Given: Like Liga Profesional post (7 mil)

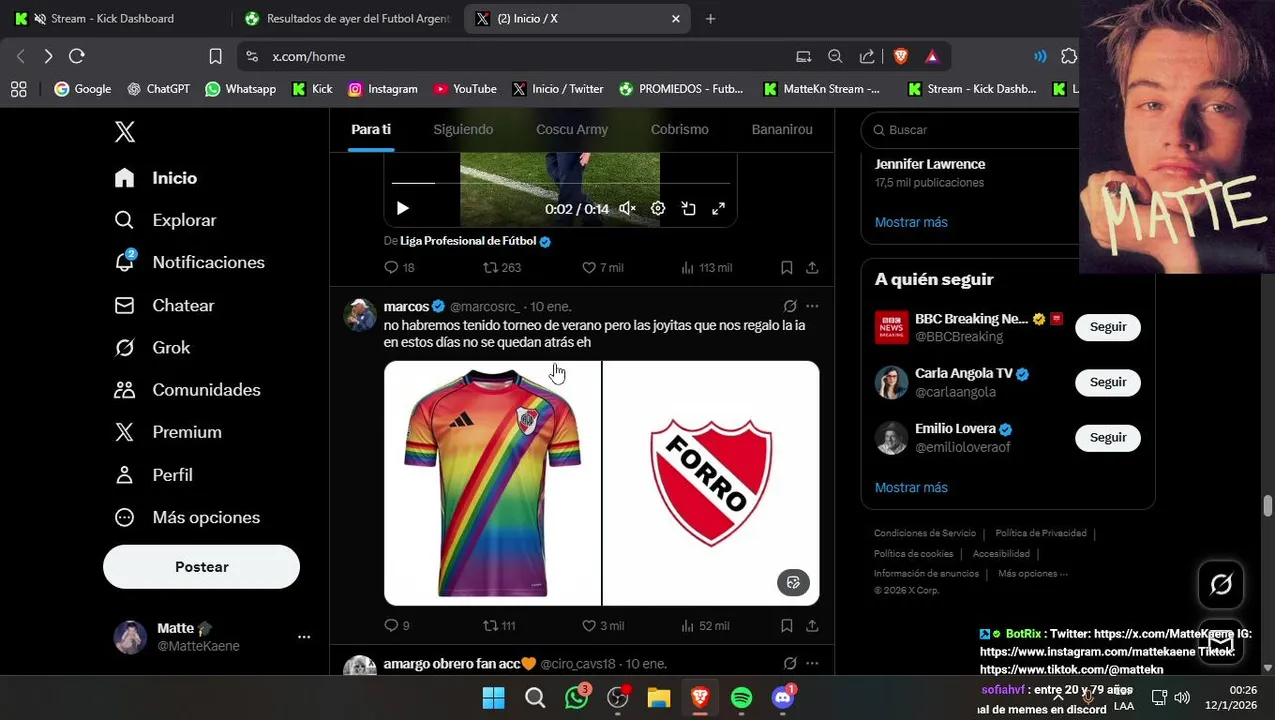Looking at the screenshot, I should click(603, 268).
